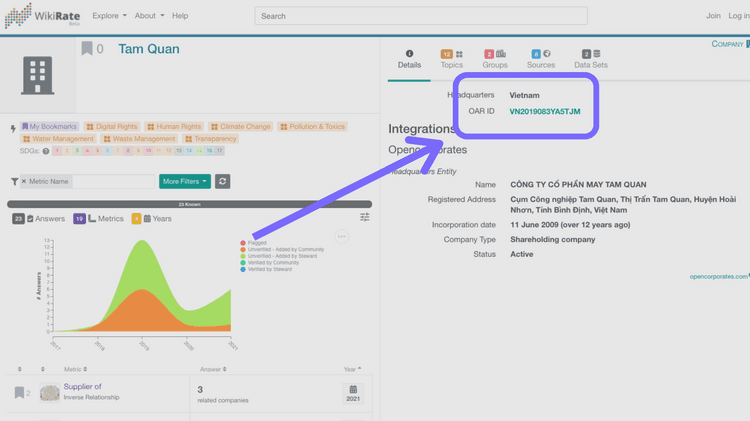Viewport: 750px width, 421px height.
Task: Select SDG 13 swatch
Action: click(x=178, y=151)
